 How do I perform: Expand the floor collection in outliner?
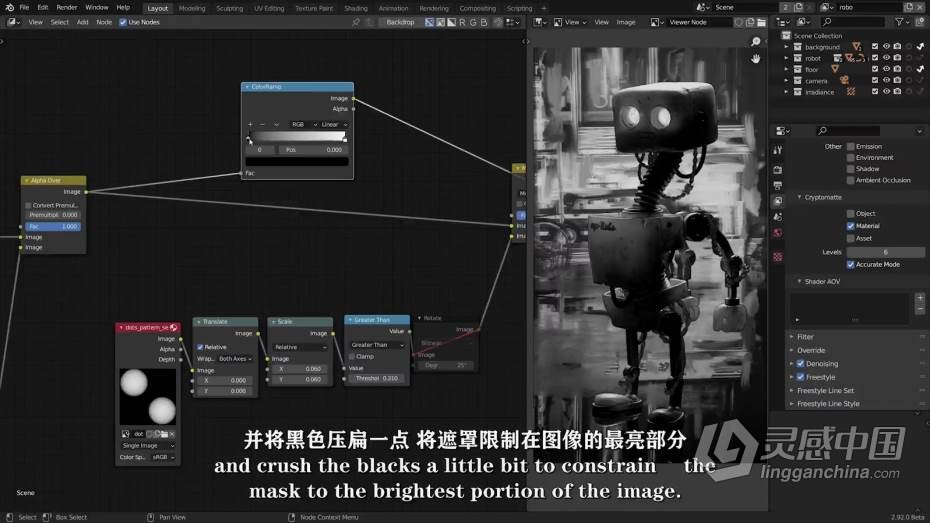pyautogui.click(x=786, y=69)
